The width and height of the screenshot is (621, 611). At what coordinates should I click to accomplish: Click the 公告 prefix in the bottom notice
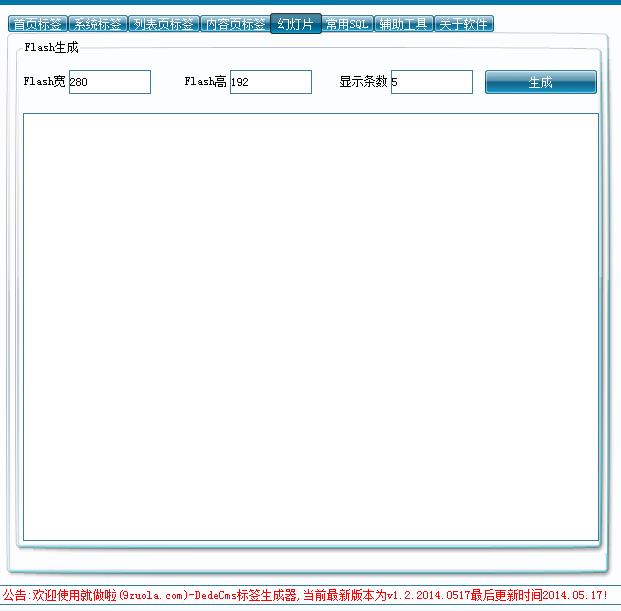pos(15,595)
